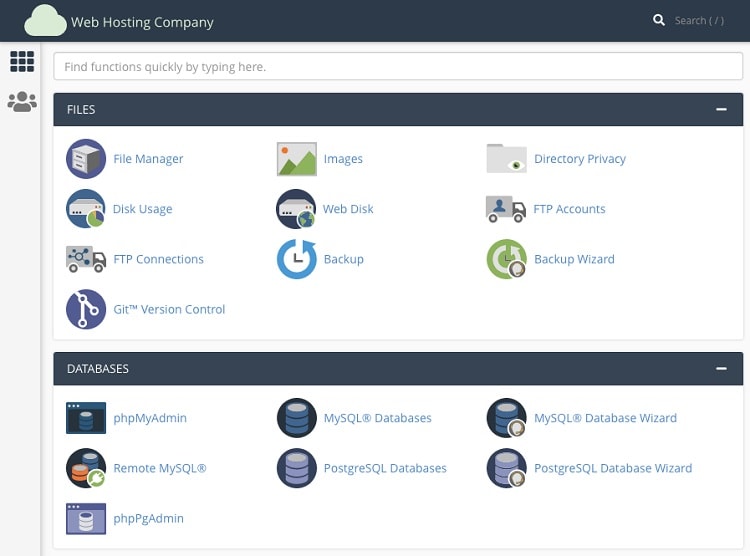The height and width of the screenshot is (556, 750).
Task: Click the MySQL Databases cylinder icon
Action: [297, 418]
